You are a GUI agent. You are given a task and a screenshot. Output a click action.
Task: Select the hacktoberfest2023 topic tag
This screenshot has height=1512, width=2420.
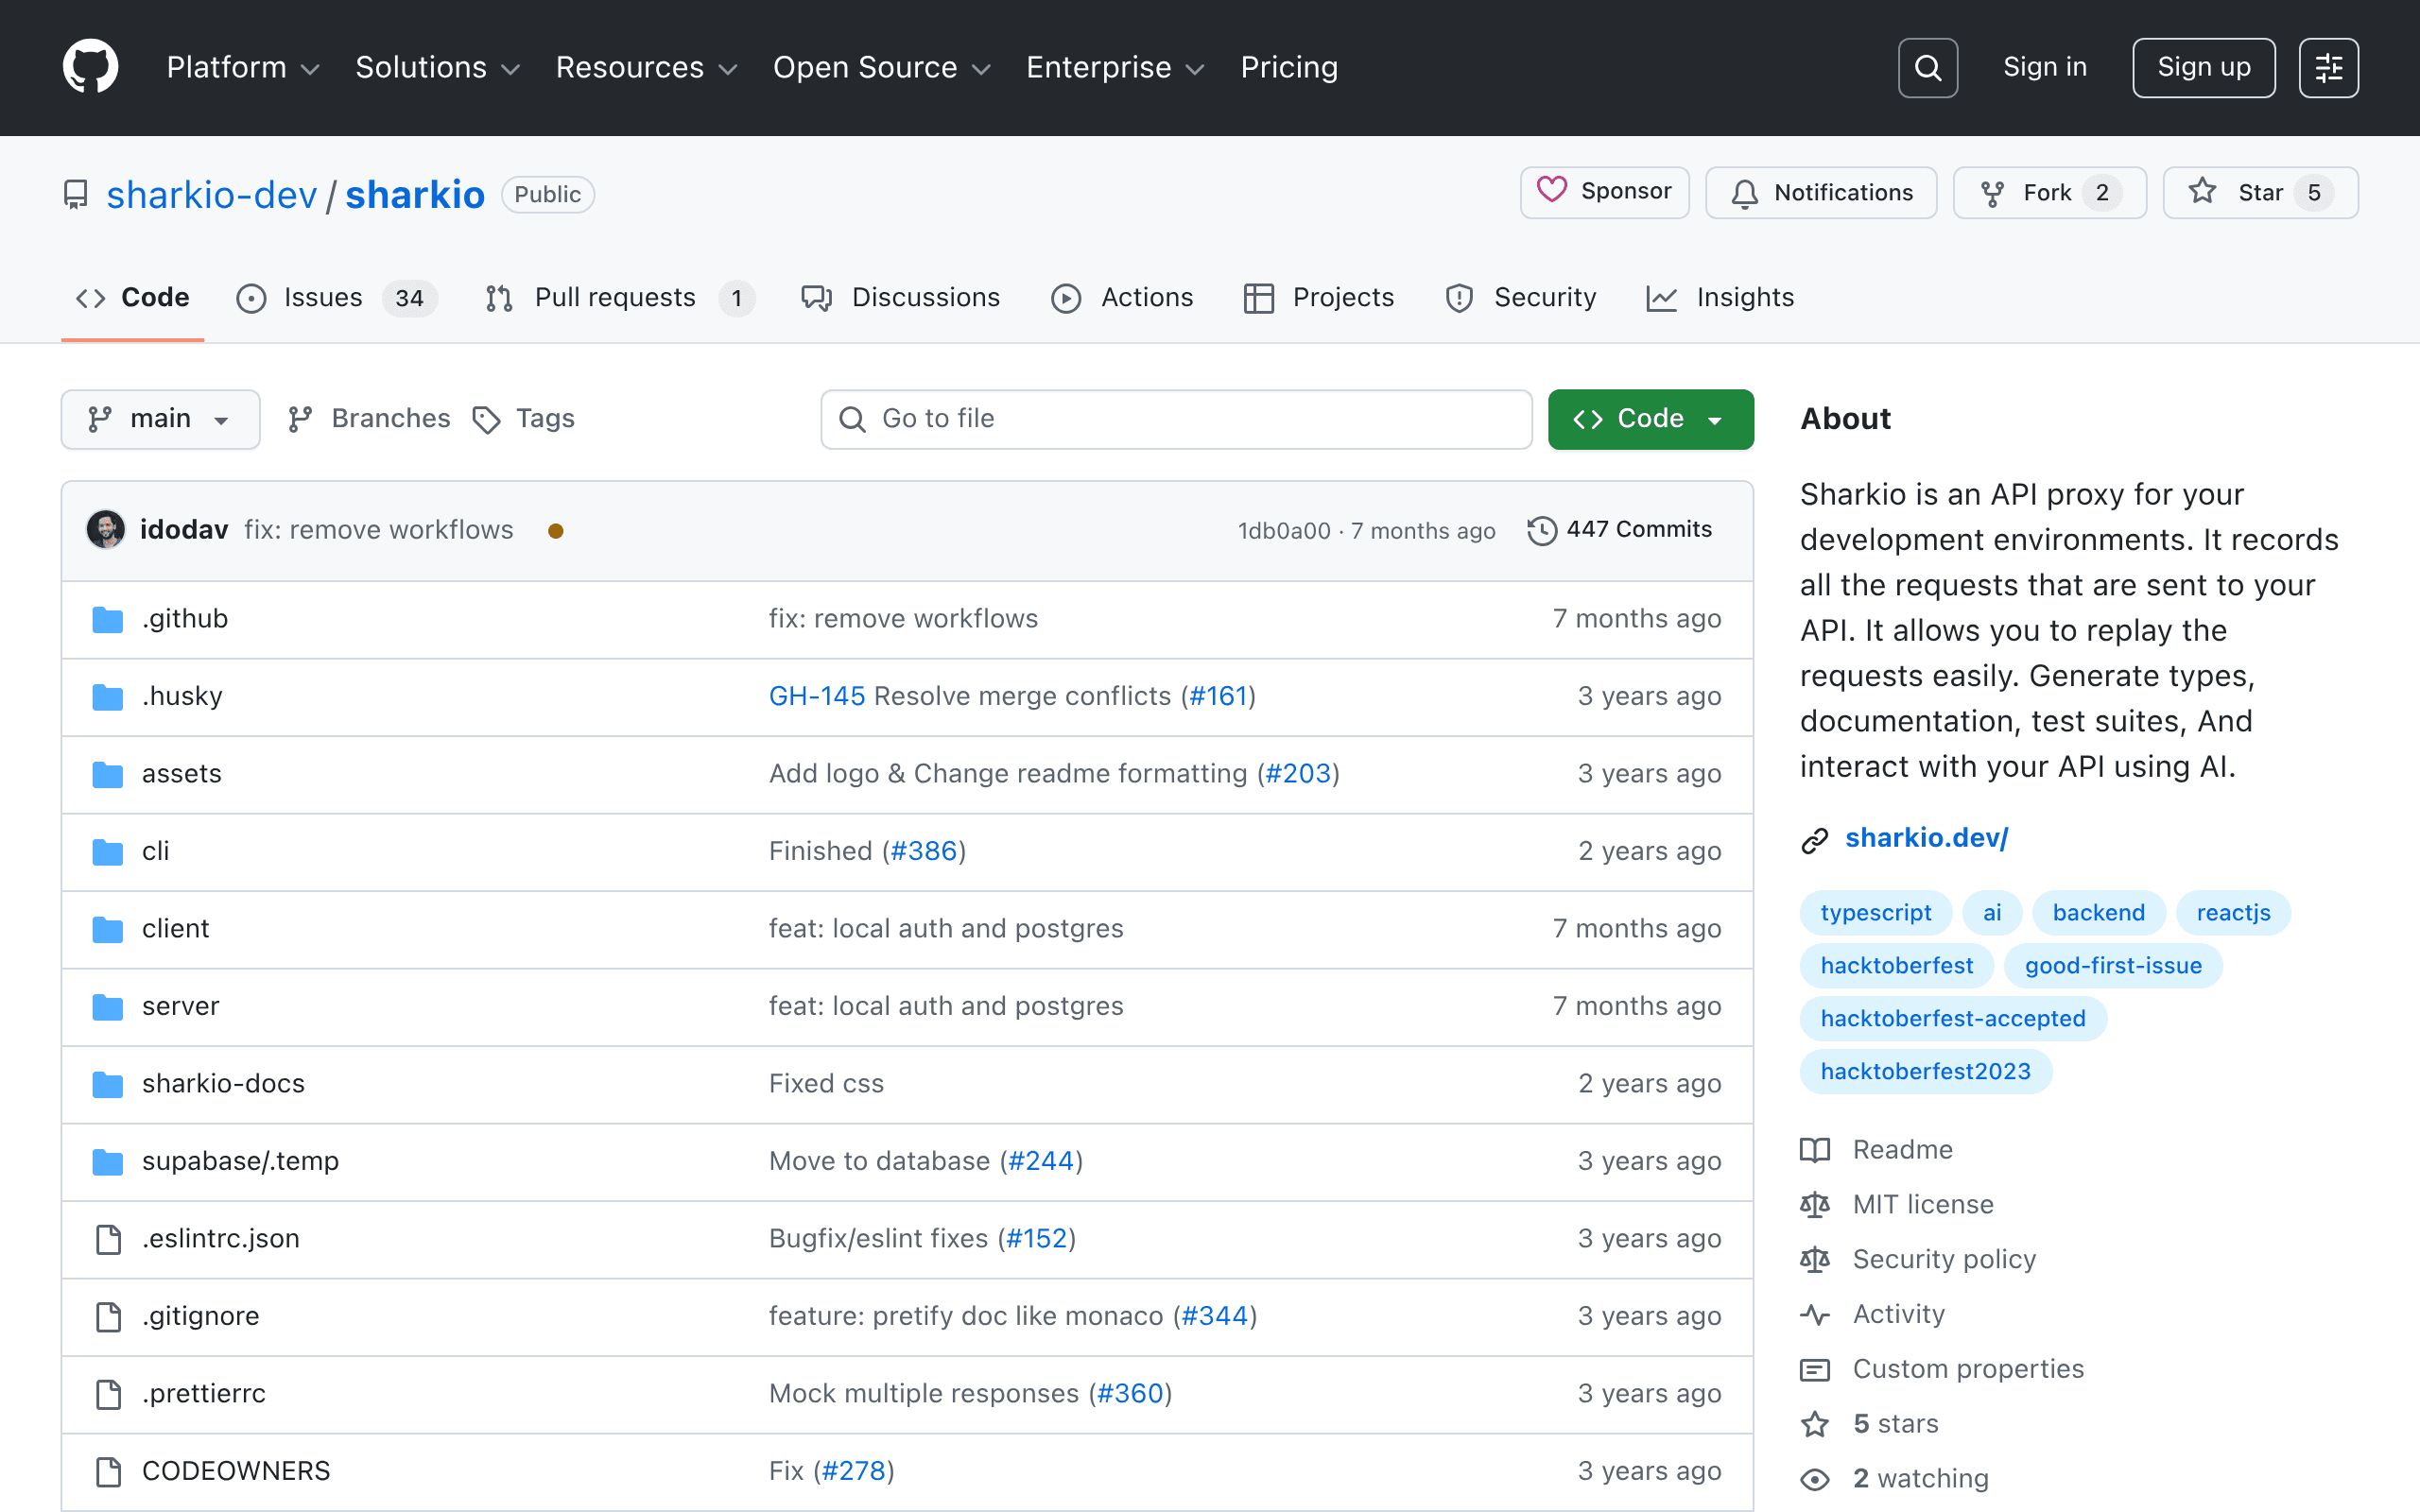click(x=1925, y=1072)
